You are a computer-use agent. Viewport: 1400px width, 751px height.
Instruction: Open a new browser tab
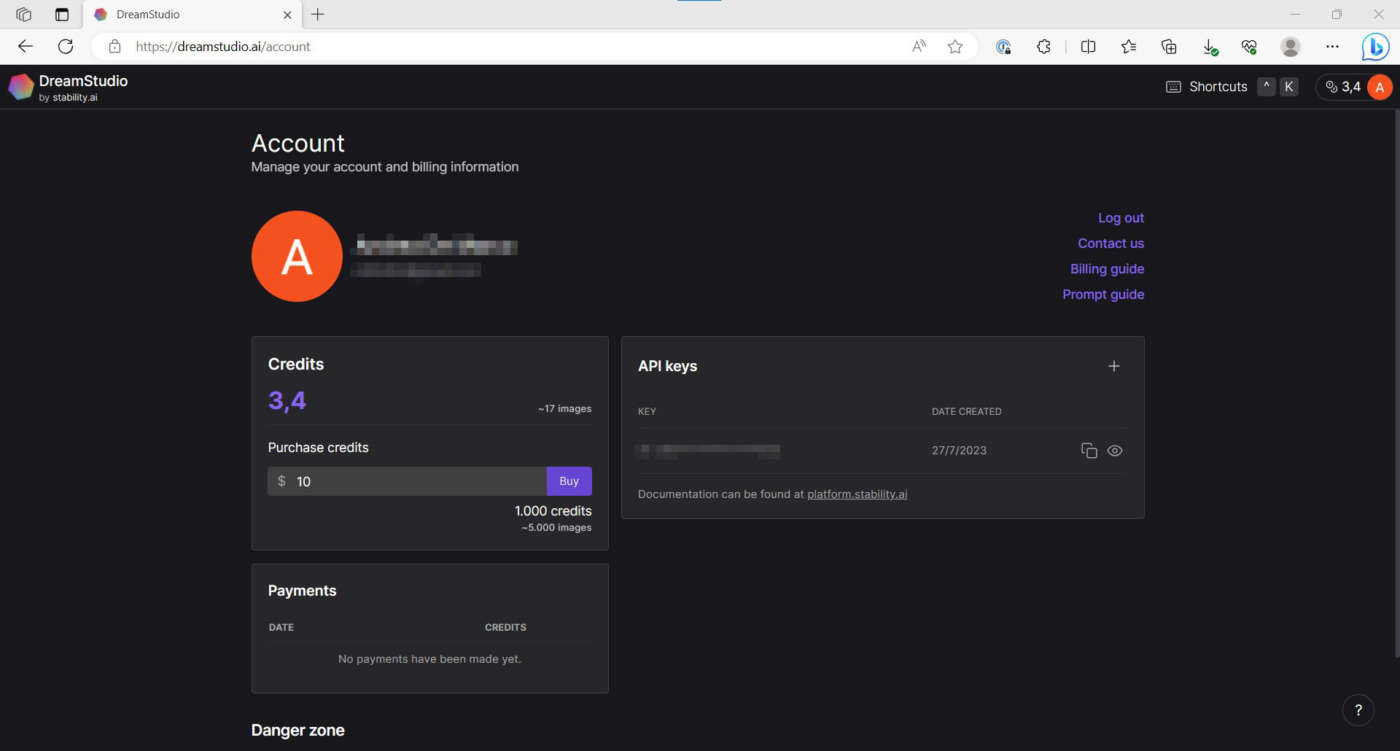tap(318, 15)
